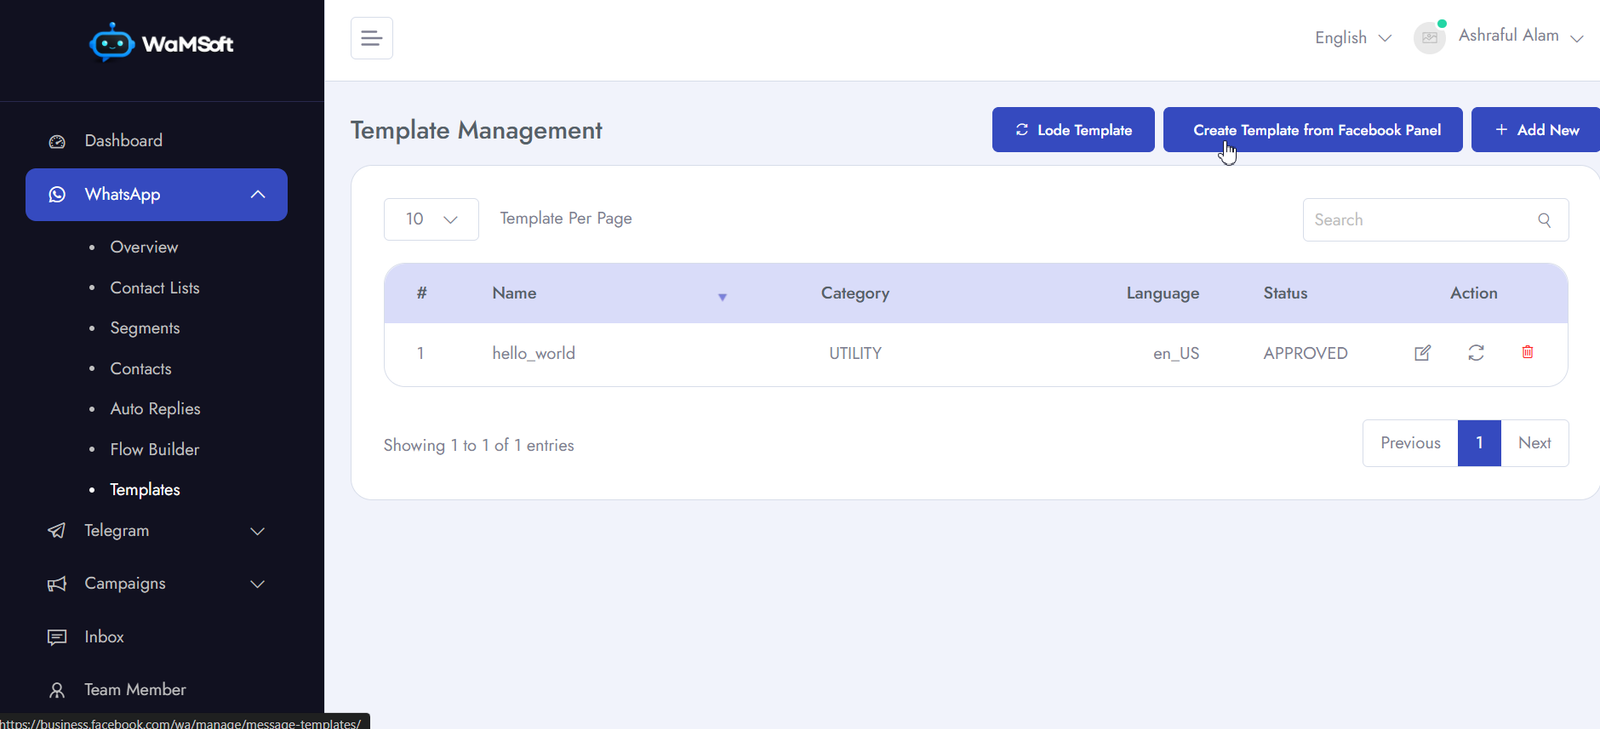1600x729 pixels.
Task: Open Flow Builder page
Action: tap(155, 450)
